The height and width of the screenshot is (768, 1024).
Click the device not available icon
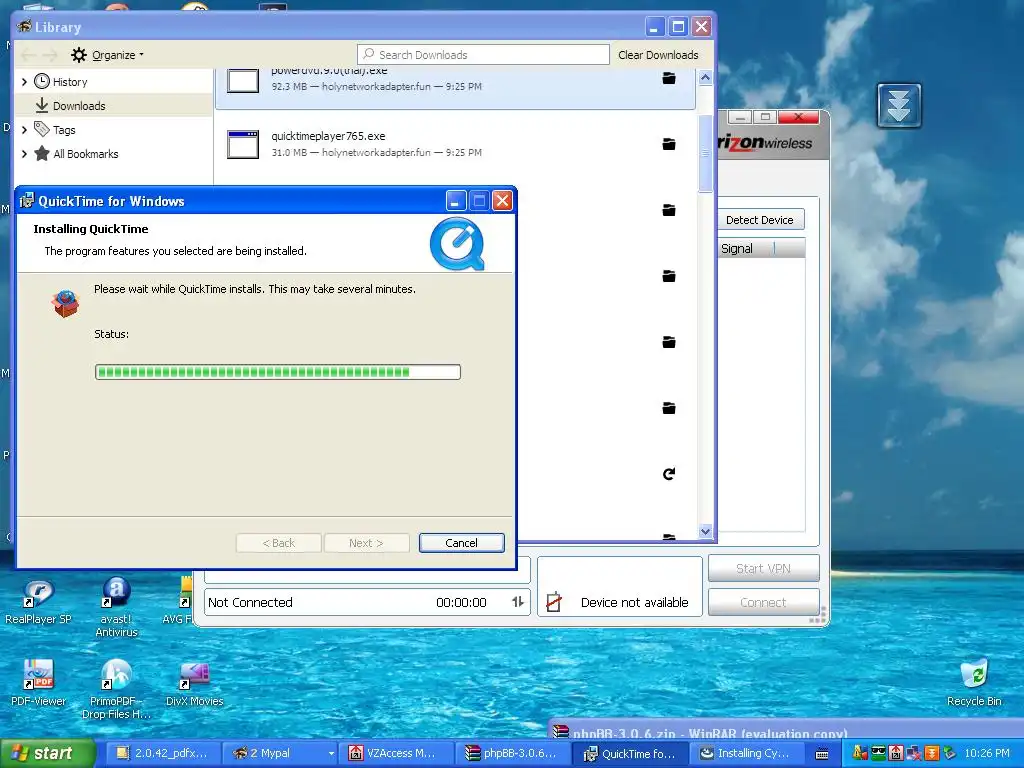[554, 601]
